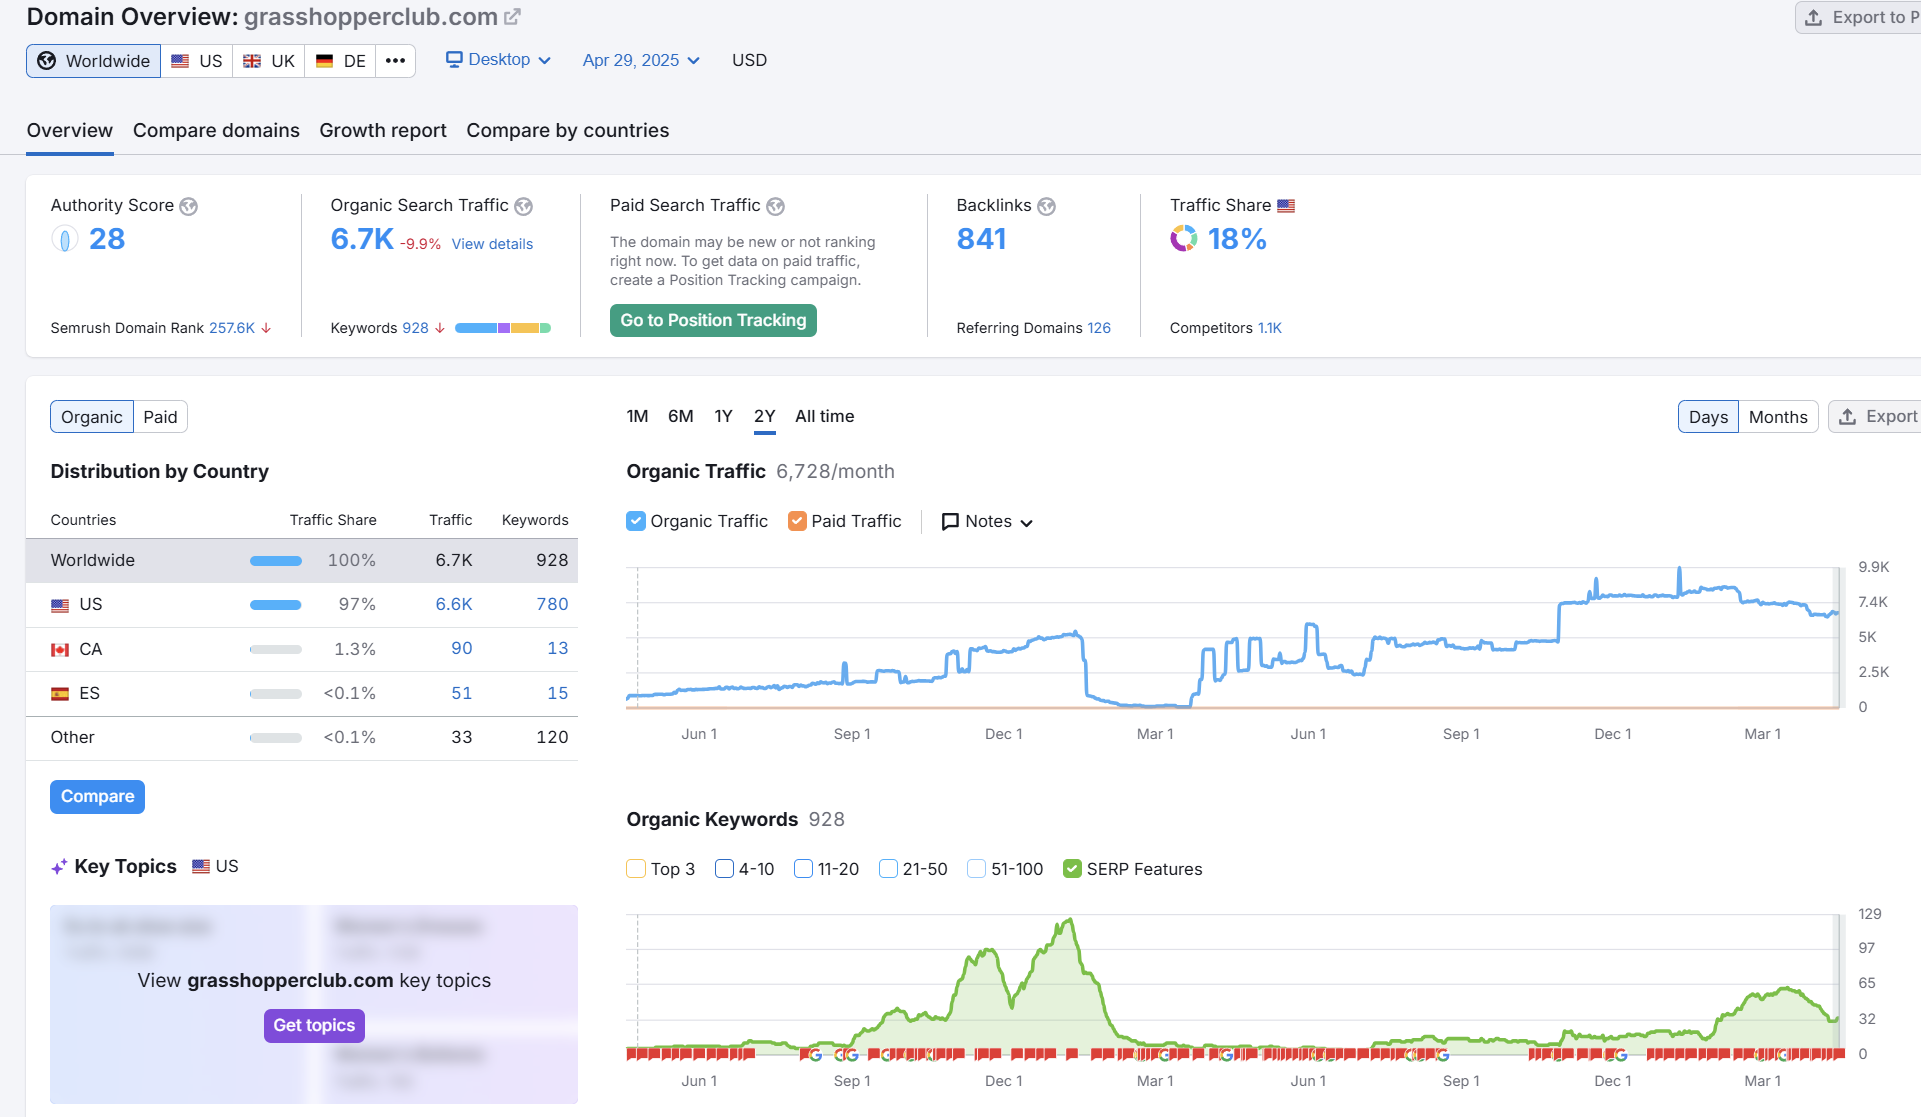Click globe icon next to Organic Search Traffic
Image resolution: width=1921 pixels, height=1117 pixels.
tap(523, 206)
